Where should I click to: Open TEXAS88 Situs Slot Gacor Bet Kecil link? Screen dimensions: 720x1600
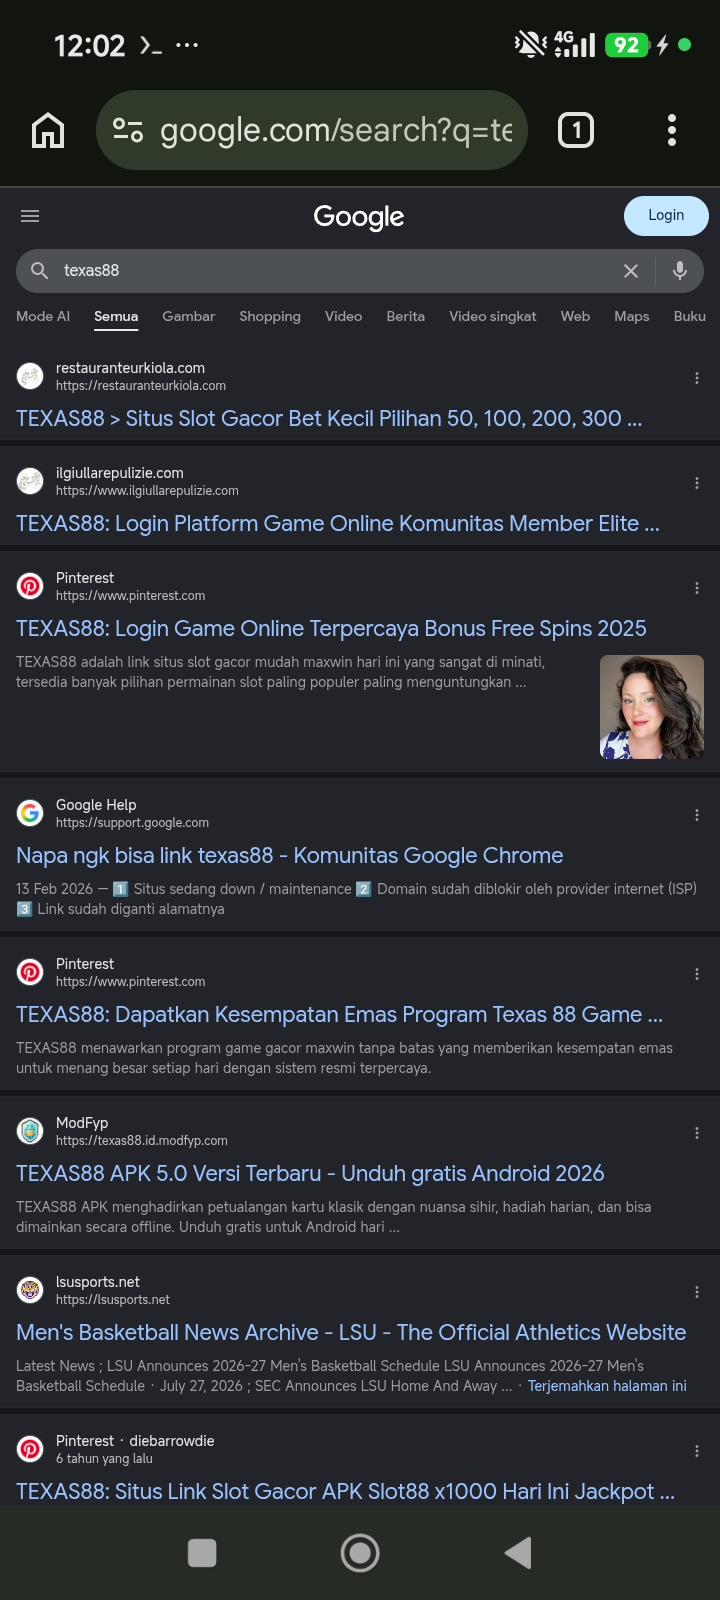point(329,419)
